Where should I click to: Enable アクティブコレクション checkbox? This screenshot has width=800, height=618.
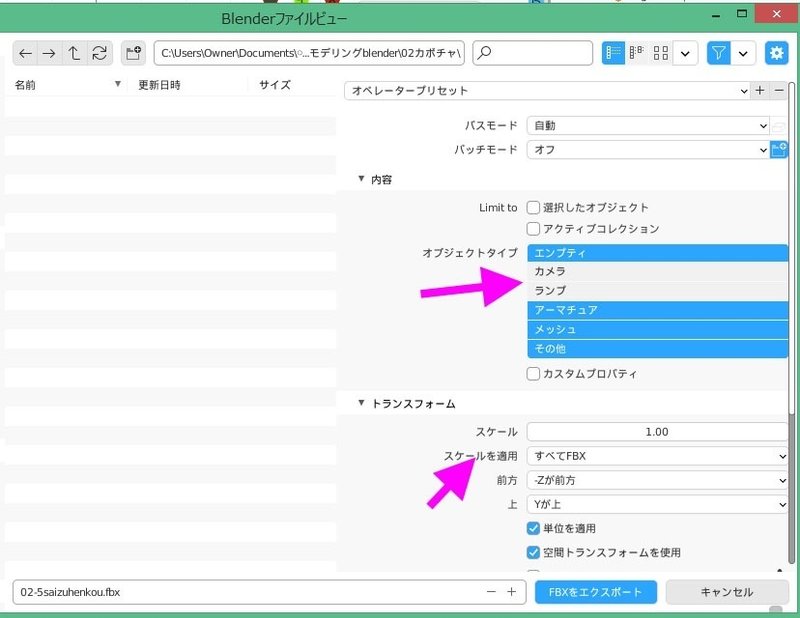(533, 229)
